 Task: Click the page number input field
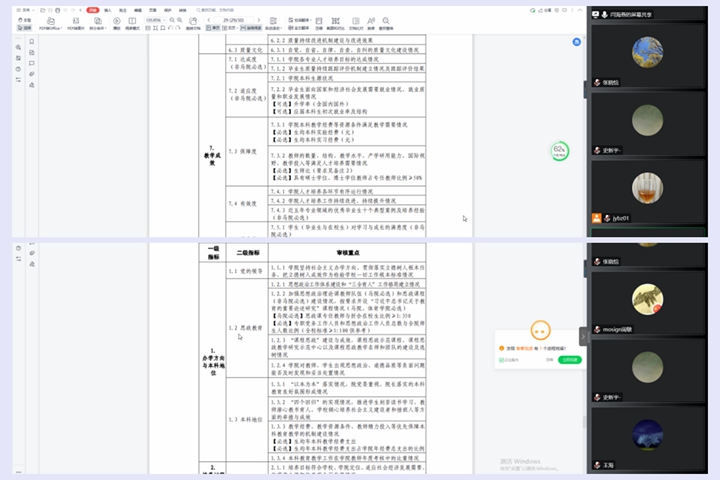(x=232, y=19)
